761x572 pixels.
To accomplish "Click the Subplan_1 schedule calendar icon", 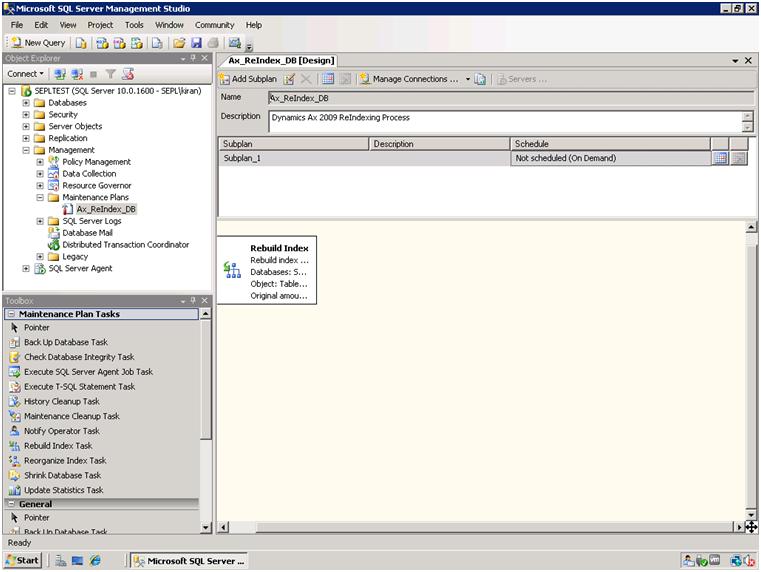I will pos(720,158).
